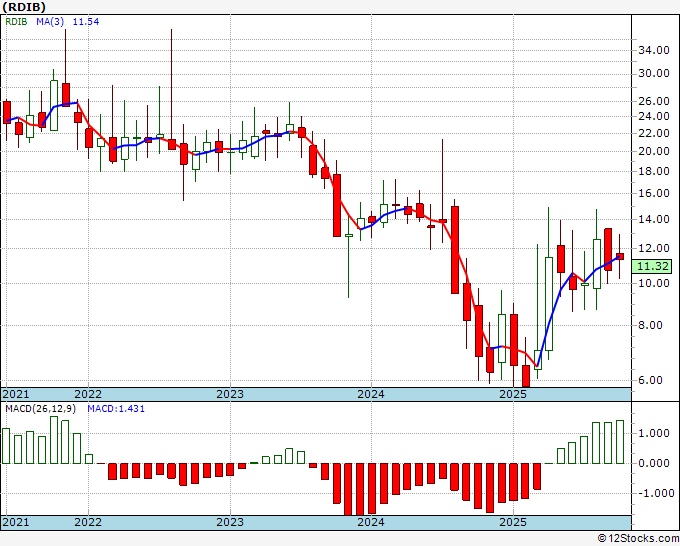
Task: Open the 12Stocks.com copyright link
Action: [638, 539]
